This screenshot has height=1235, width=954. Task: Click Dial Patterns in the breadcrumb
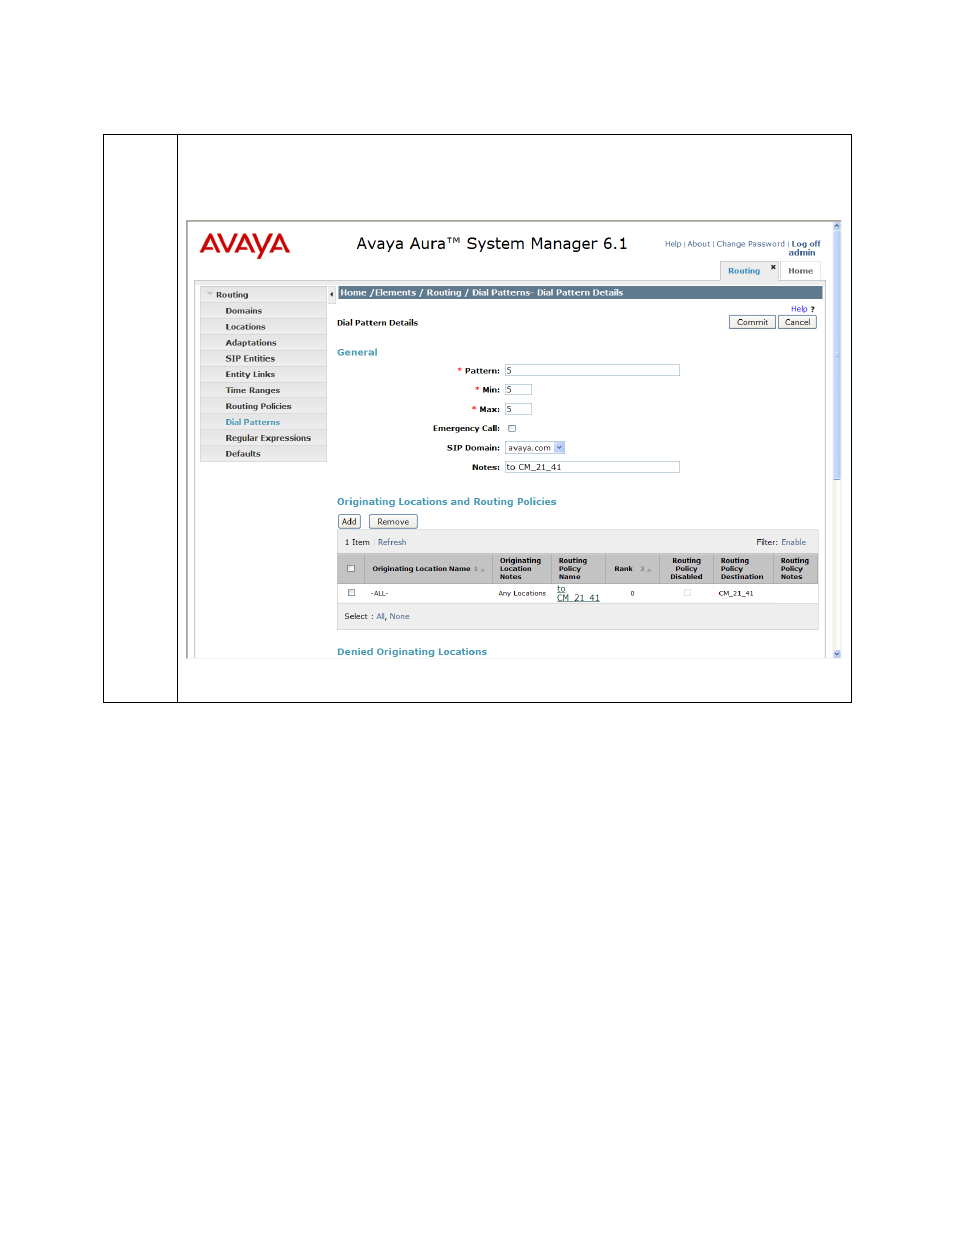click(501, 293)
